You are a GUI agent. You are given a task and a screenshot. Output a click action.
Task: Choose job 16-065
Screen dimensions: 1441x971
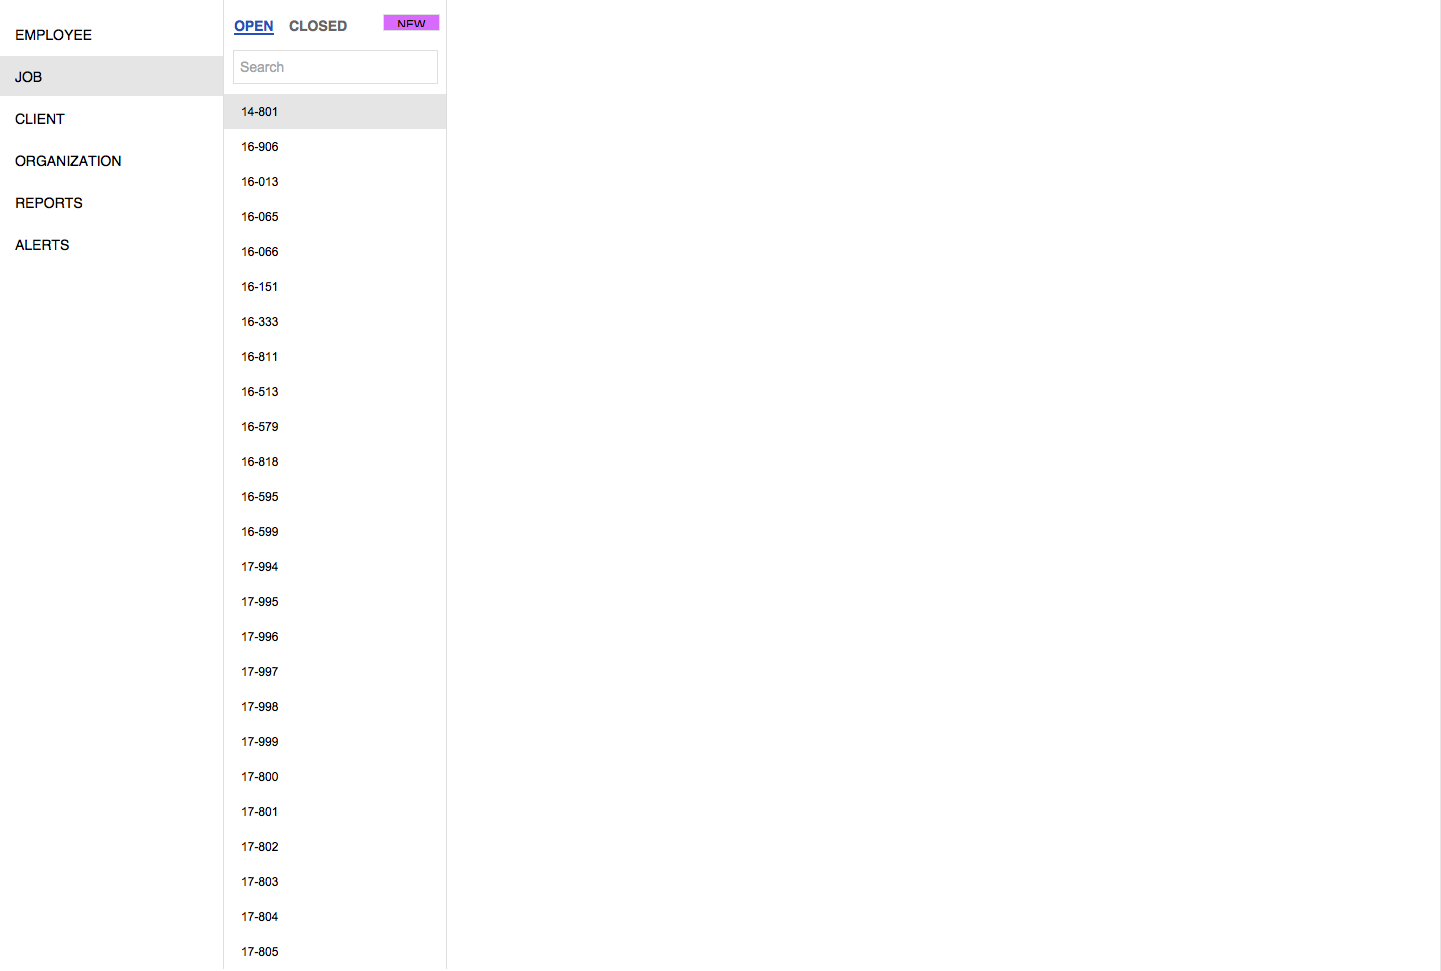click(x=335, y=217)
